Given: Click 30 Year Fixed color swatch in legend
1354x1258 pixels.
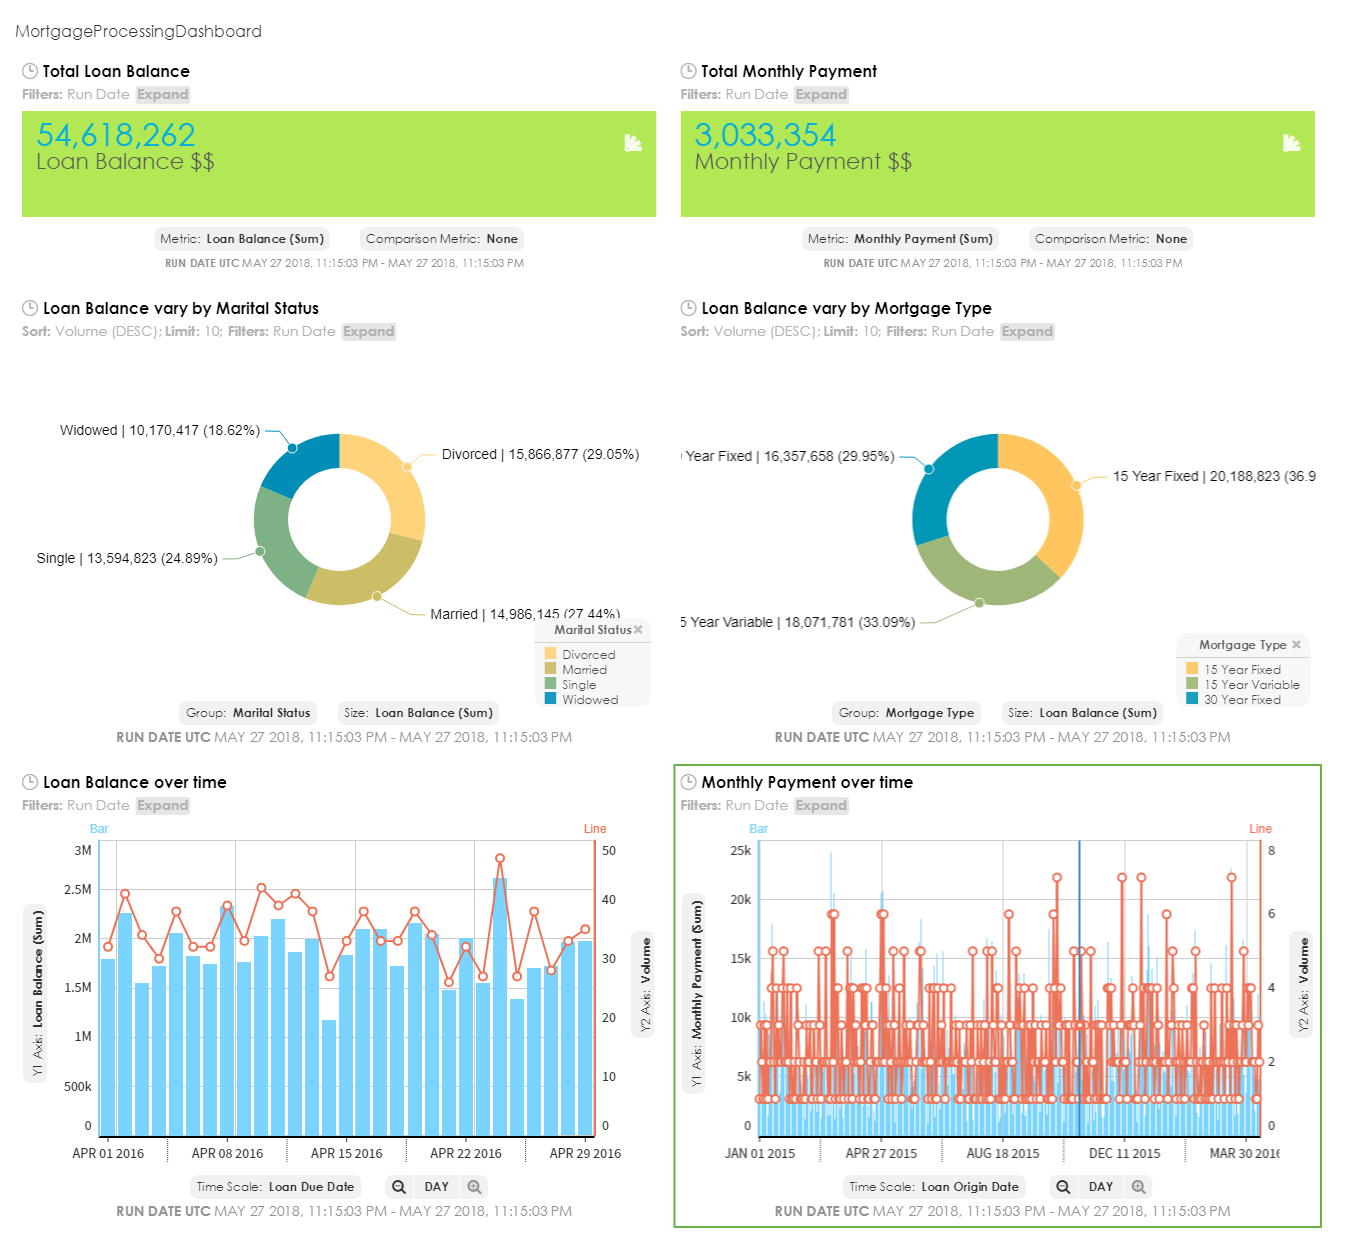Looking at the screenshot, I should pos(1192,699).
